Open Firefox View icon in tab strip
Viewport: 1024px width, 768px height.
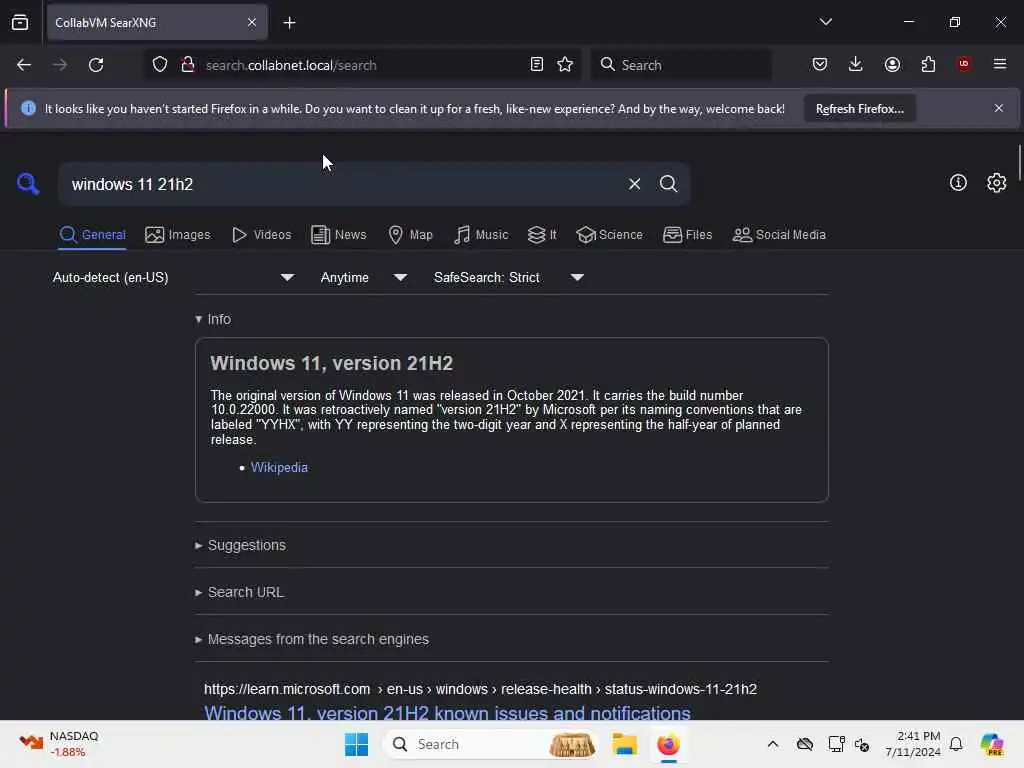point(20,22)
